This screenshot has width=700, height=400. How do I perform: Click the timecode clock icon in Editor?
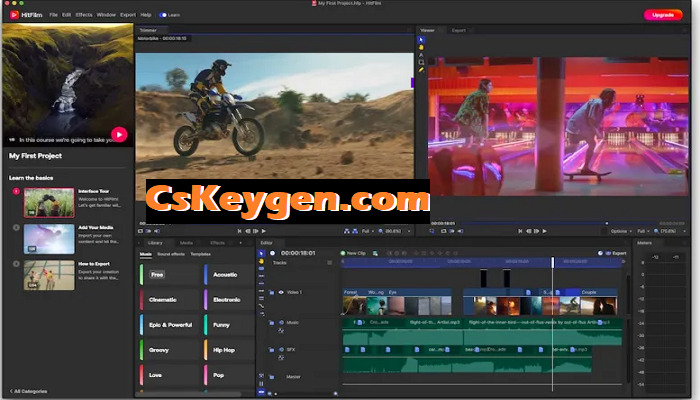coord(272,253)
